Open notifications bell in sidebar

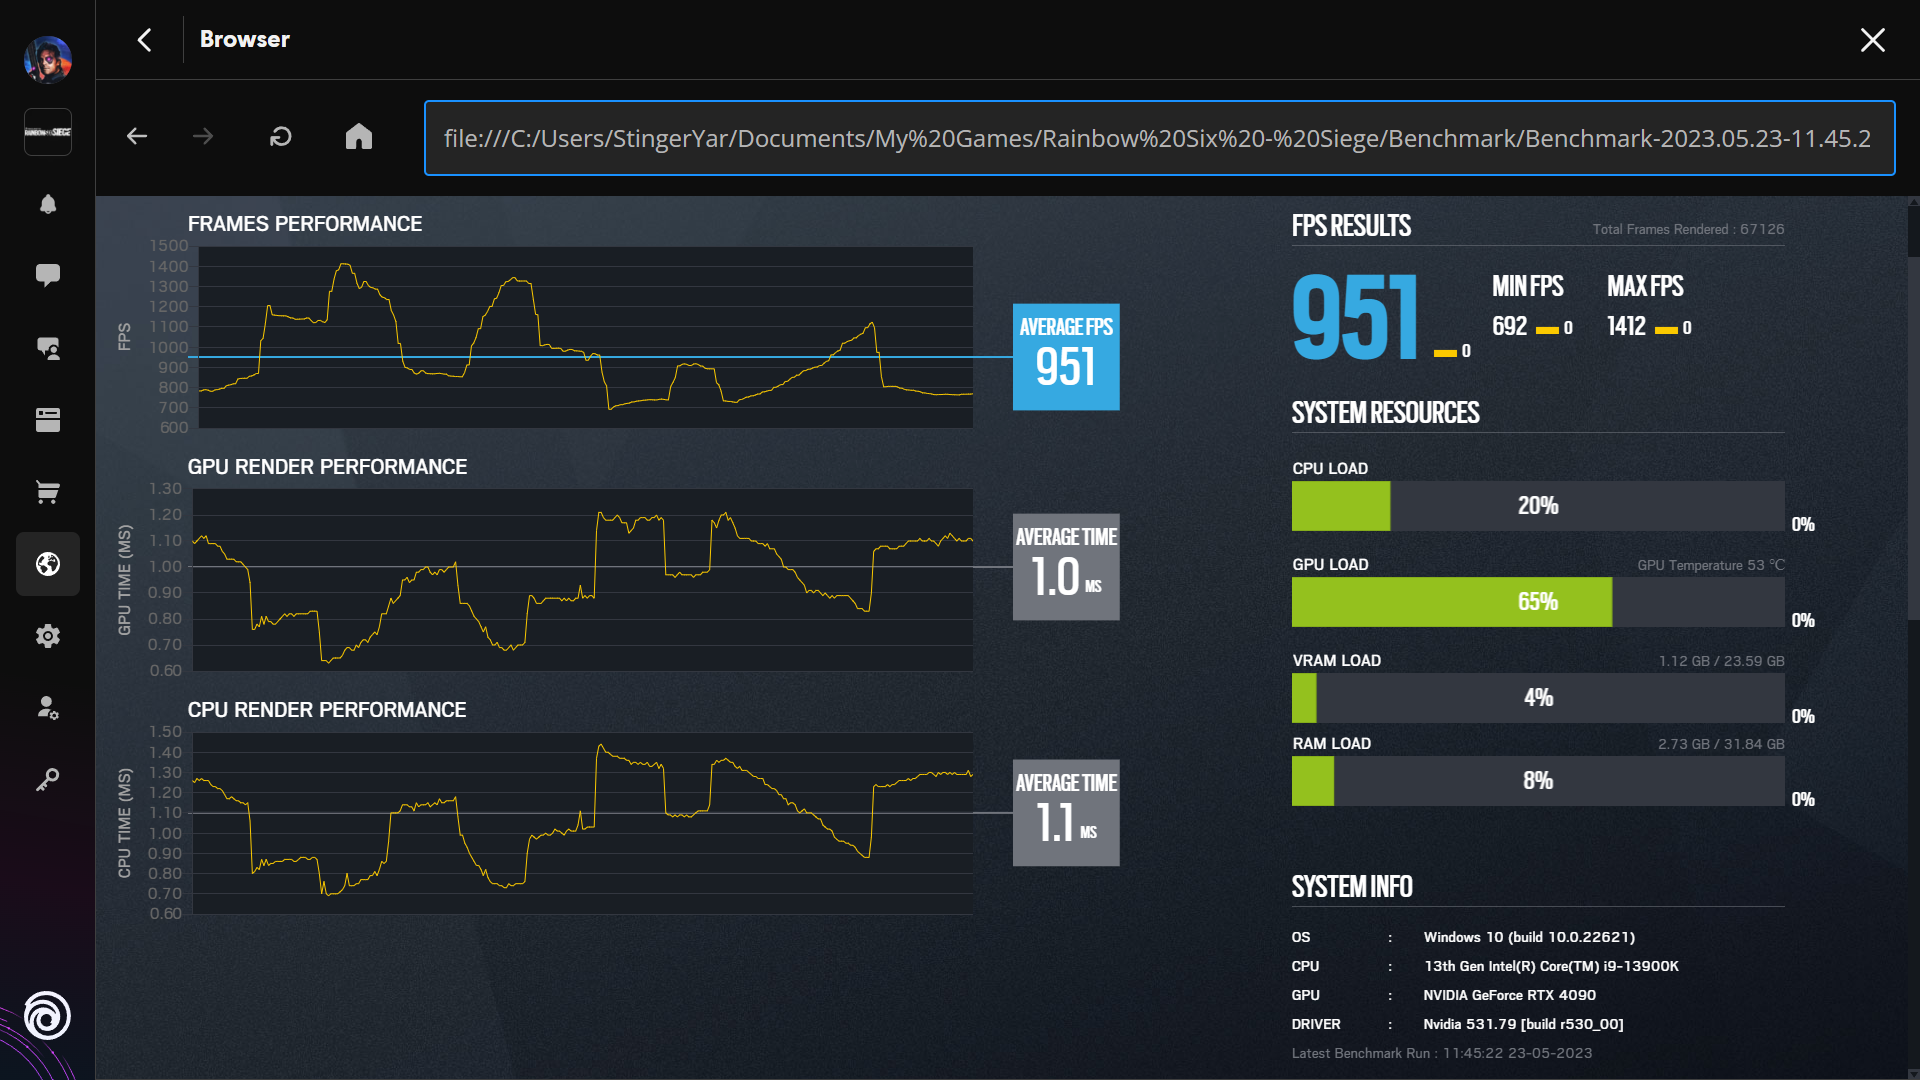pyautogui.click(x=48, y=204)
